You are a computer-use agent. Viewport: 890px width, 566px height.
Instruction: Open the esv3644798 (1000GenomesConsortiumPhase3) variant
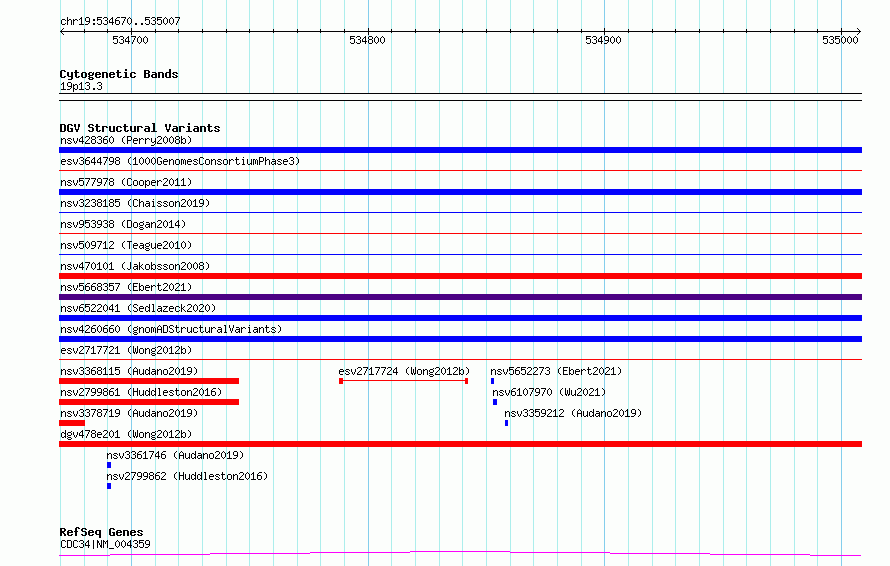click(180, 161)
